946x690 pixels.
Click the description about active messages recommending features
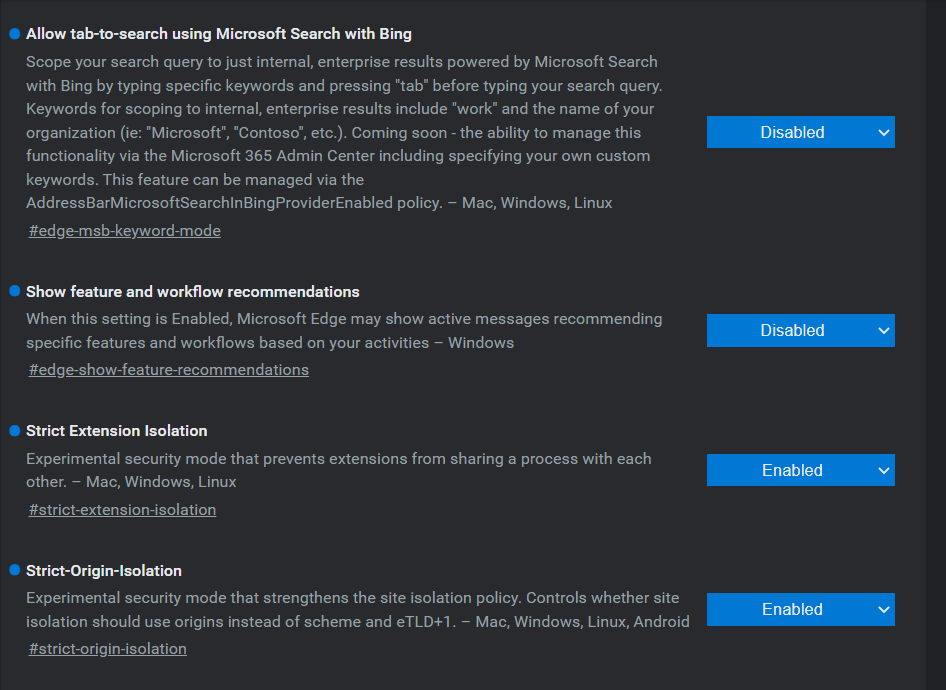(x=343, y=331)
